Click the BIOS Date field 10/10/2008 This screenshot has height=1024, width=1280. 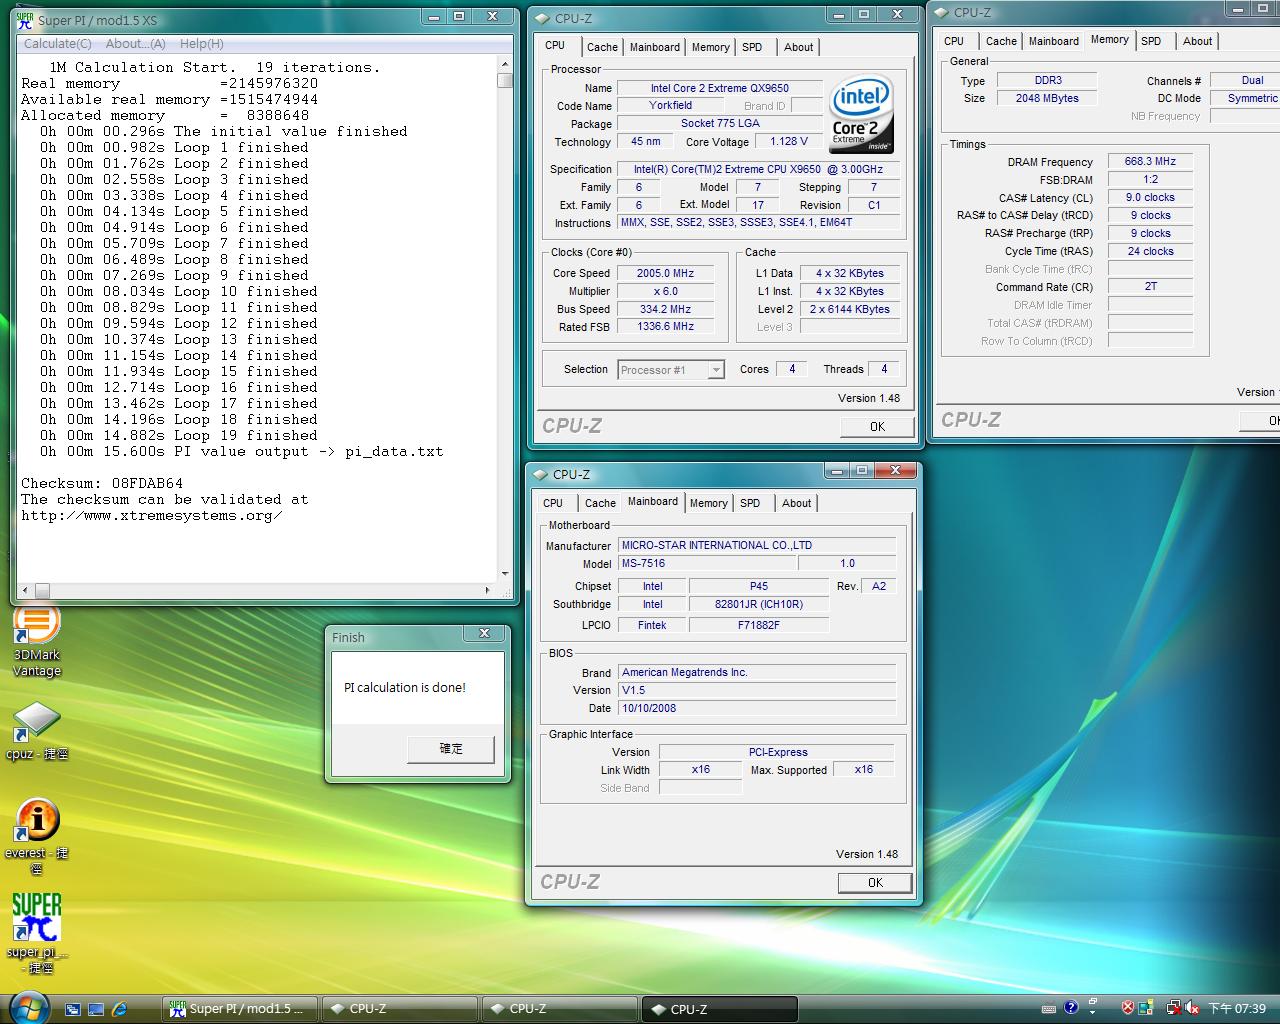point(757,708)
